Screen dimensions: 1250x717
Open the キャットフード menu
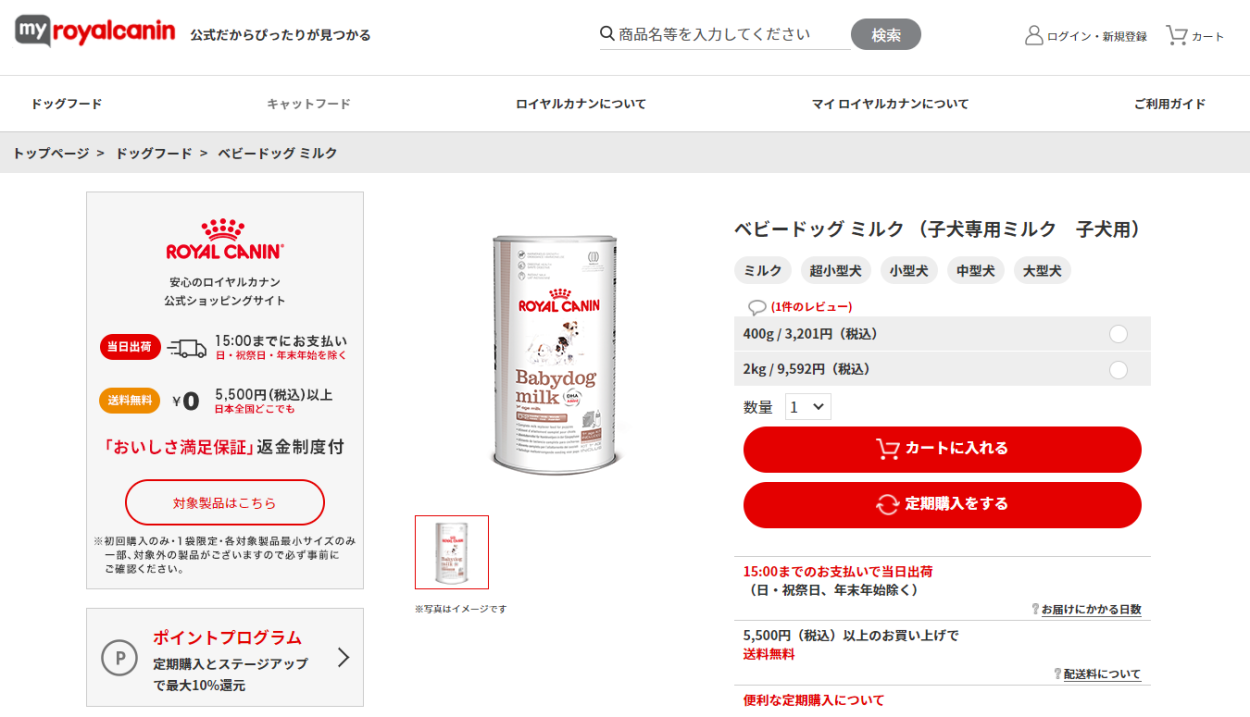pos(309,104)
